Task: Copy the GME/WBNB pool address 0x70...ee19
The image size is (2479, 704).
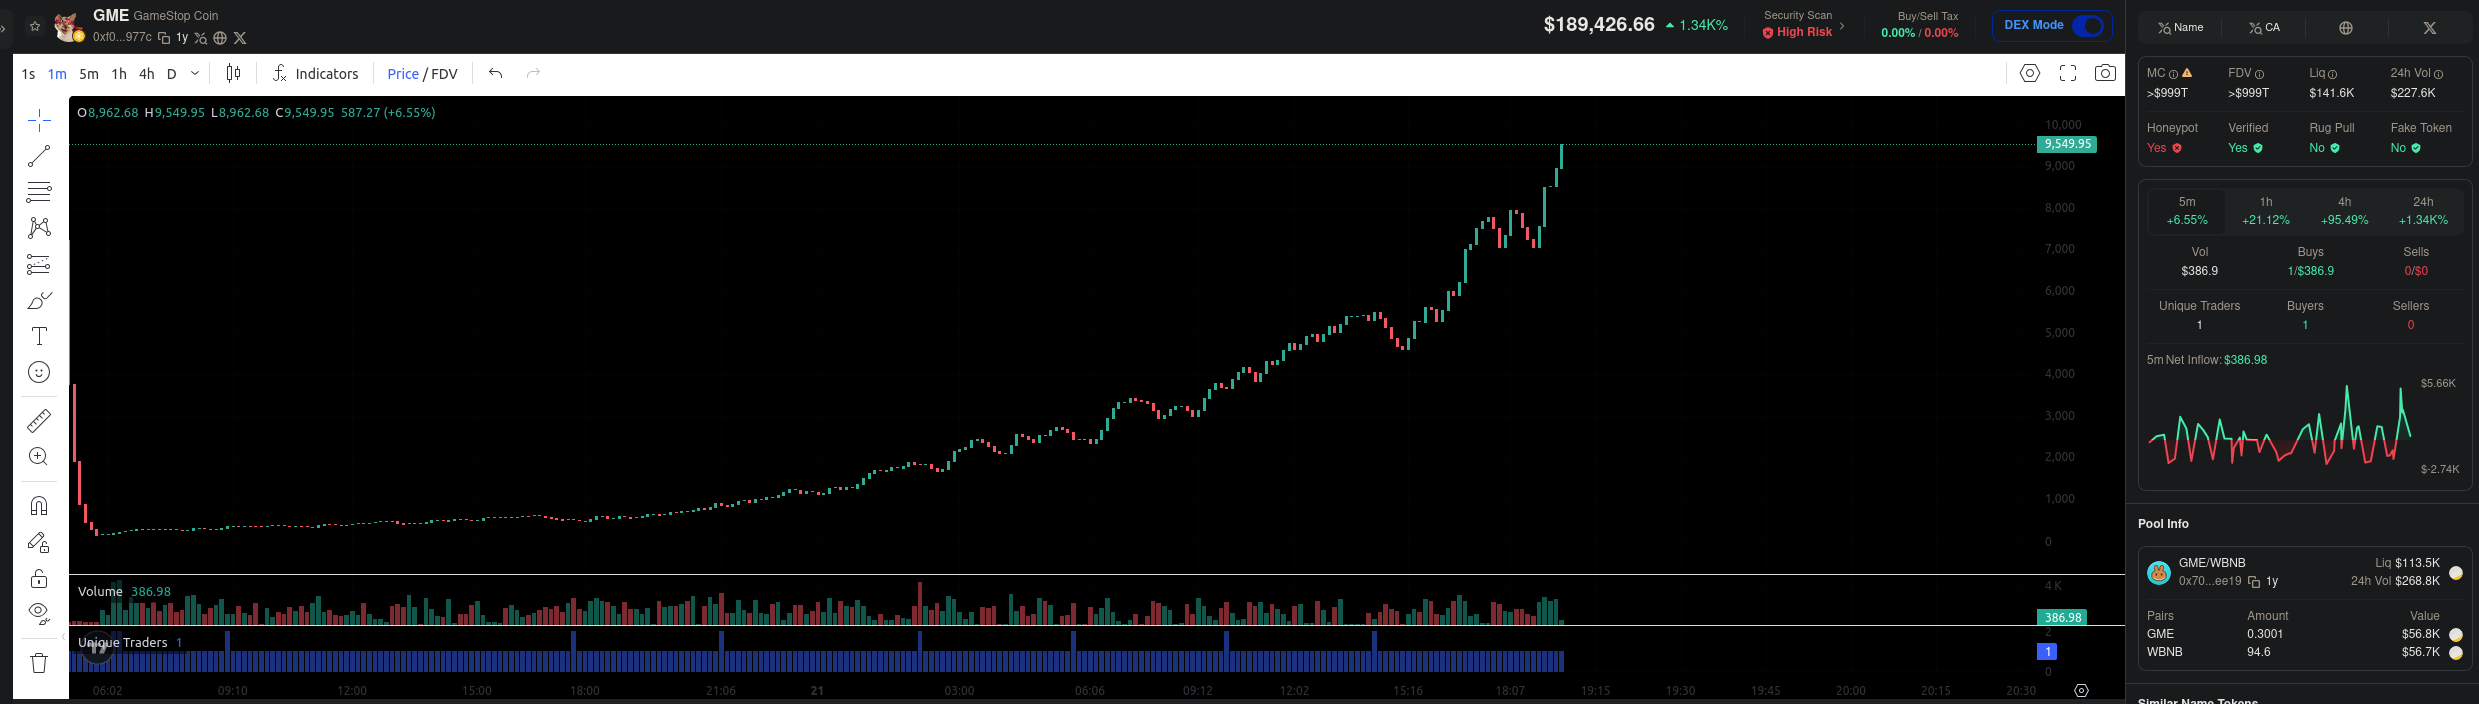Action: click(x=2254, y=582)
